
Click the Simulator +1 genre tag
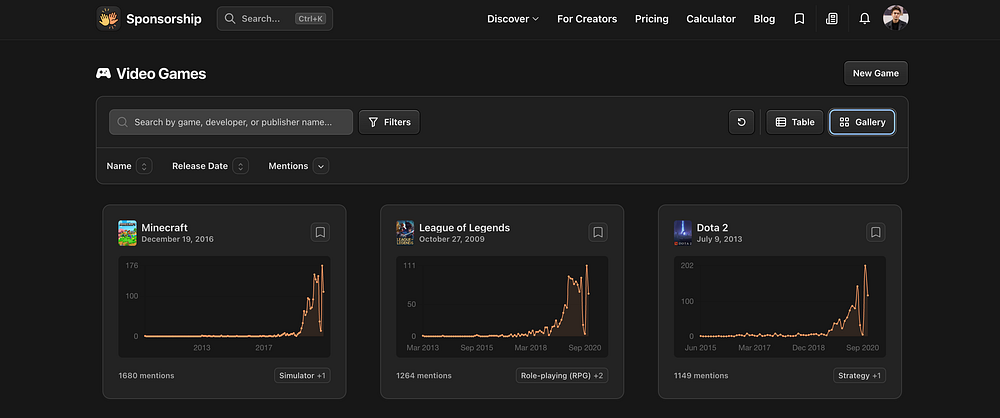(302, 376)
